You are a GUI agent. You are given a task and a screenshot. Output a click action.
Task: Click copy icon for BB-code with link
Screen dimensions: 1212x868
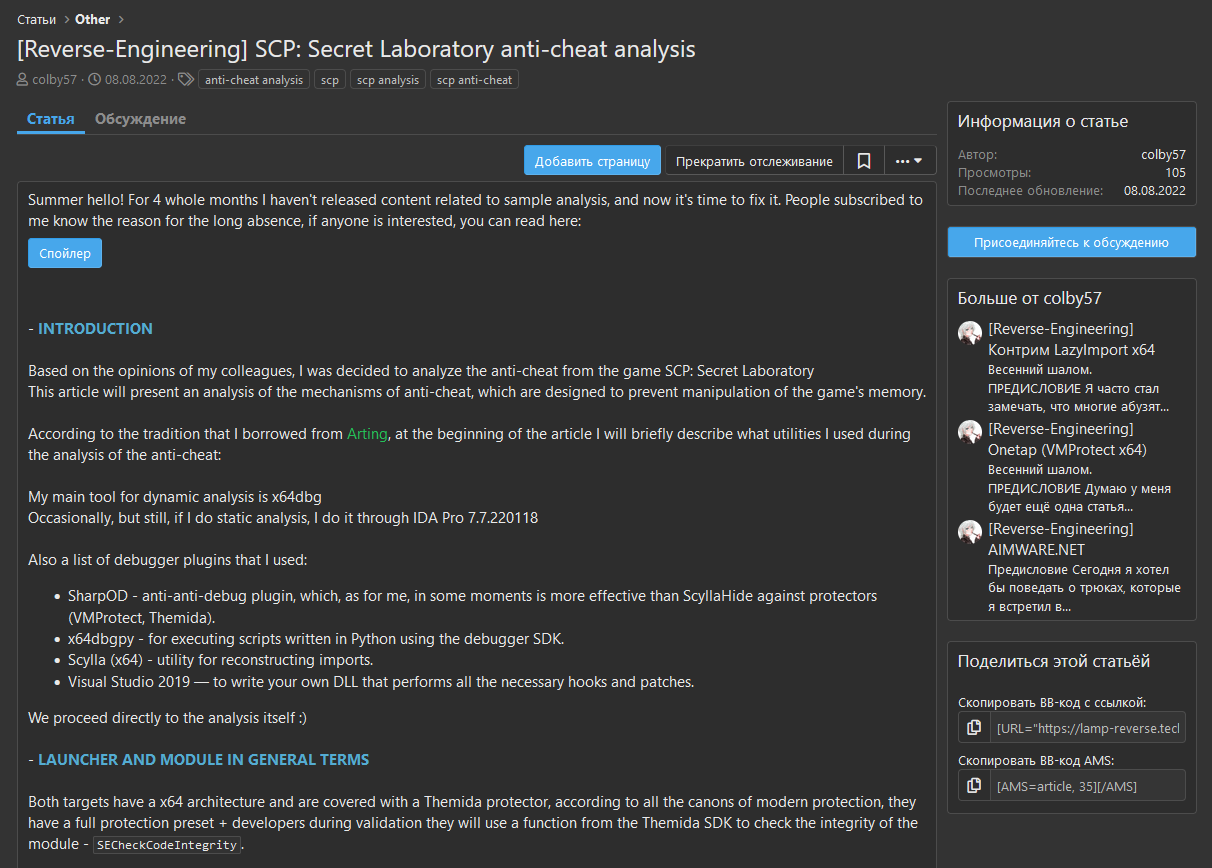[x=974, y=728]
